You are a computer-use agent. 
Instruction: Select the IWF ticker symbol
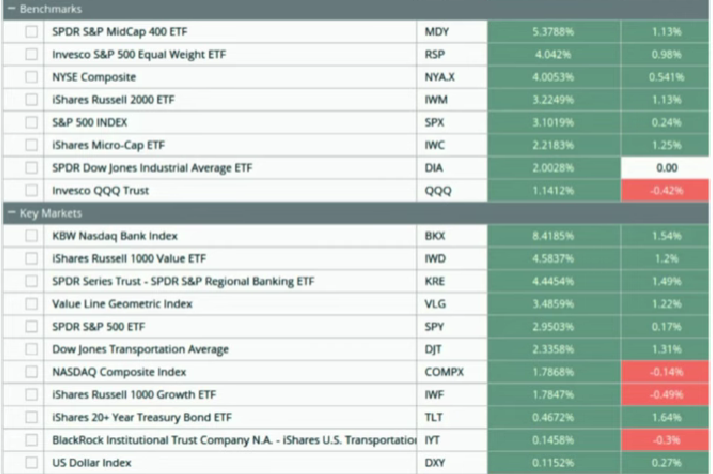434,396
